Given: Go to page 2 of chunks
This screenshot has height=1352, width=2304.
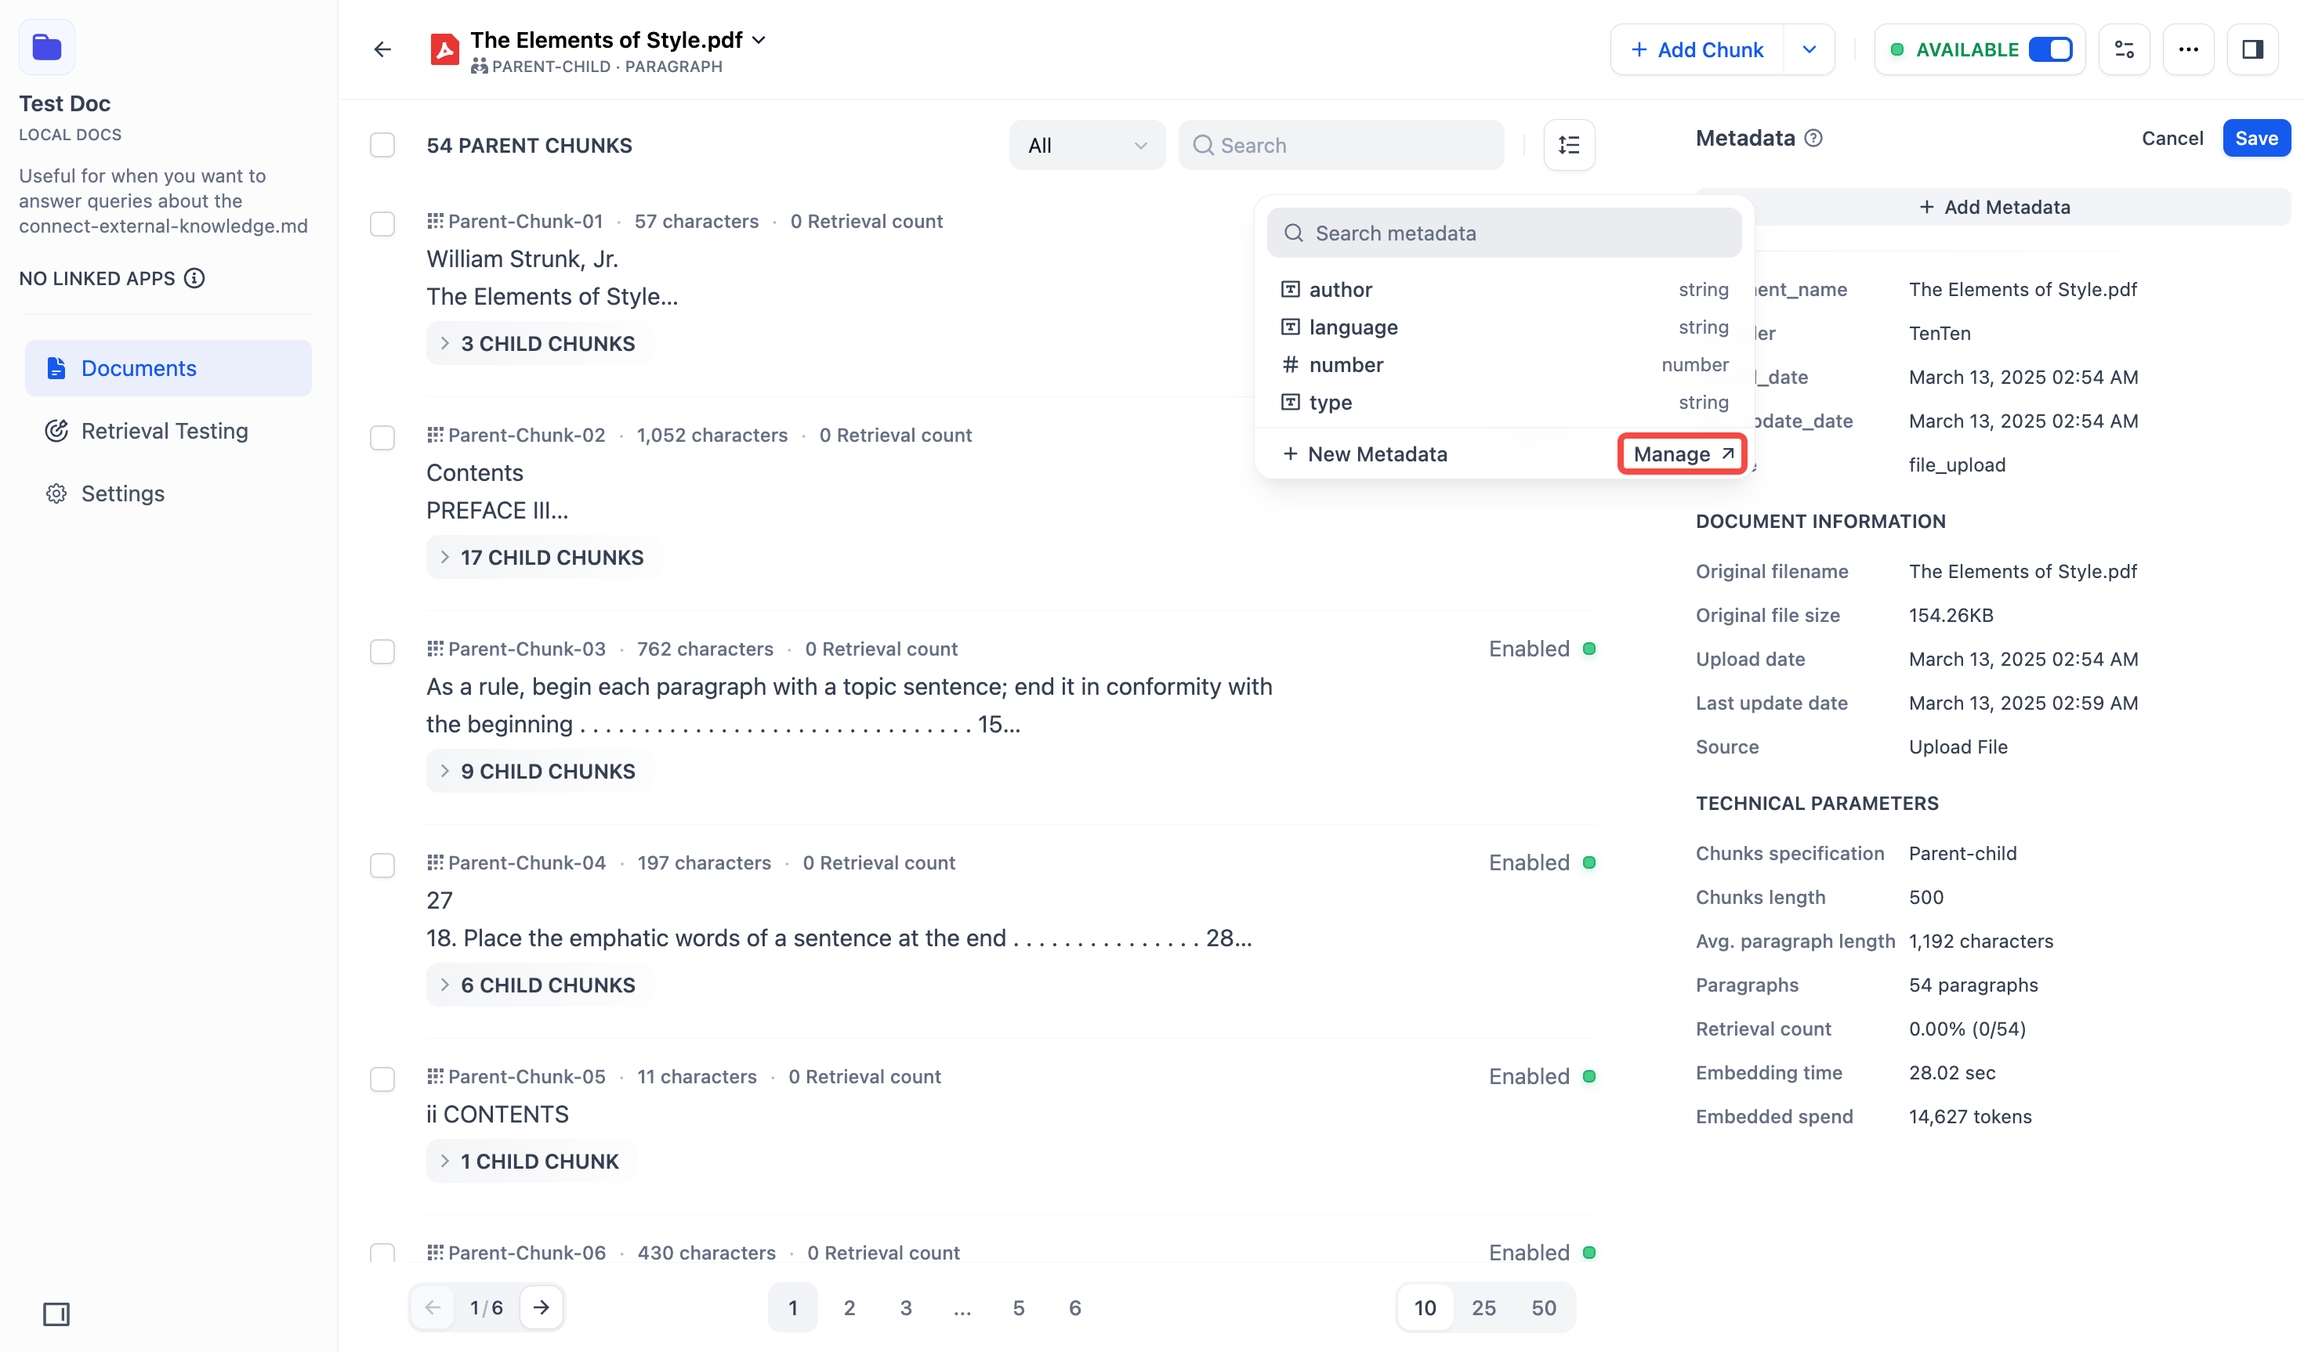Looking at the screenshot, I should click(x=849, y=1308).
